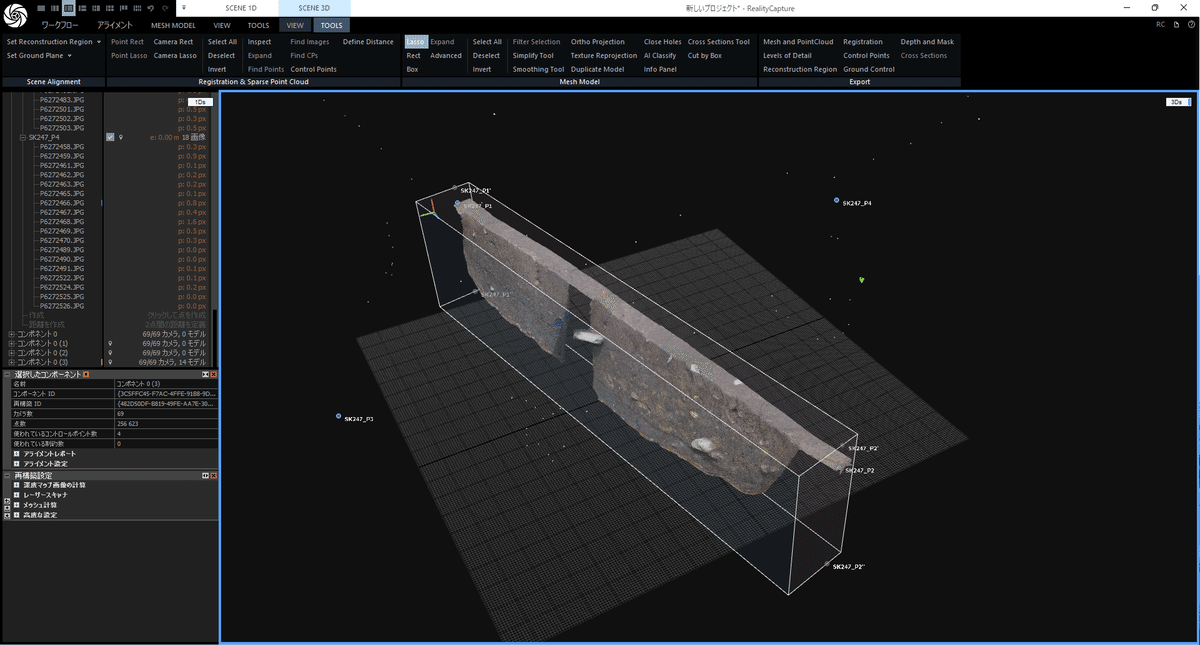Open the MESH MODEL ribbon tab

click(173, 24)
